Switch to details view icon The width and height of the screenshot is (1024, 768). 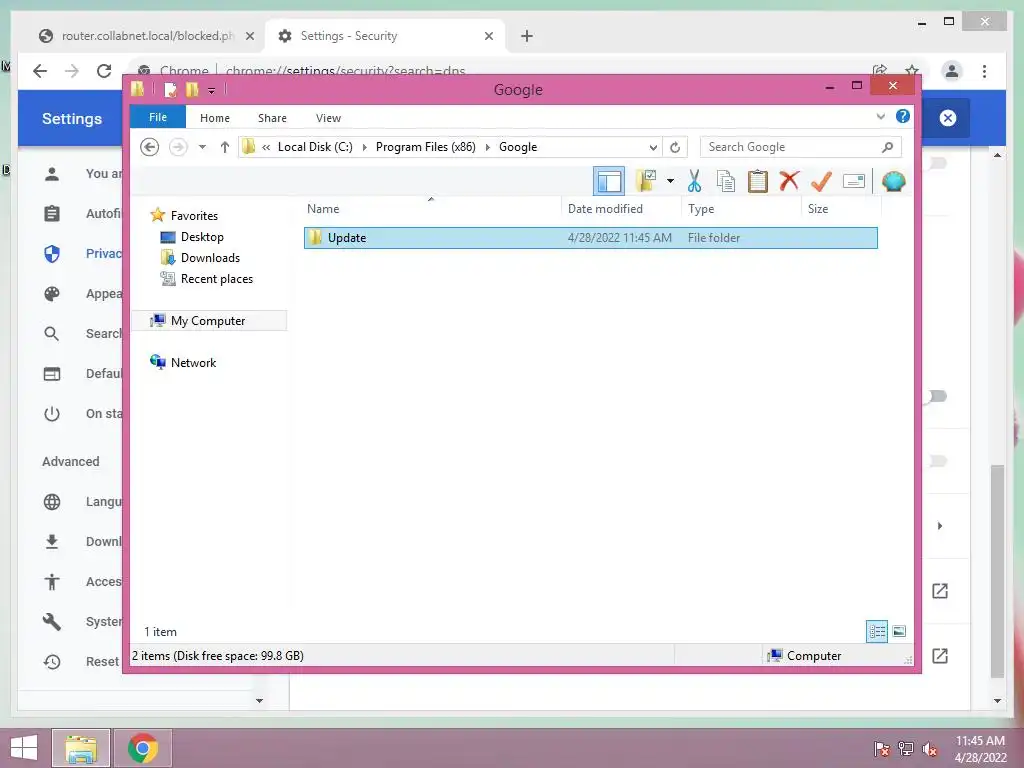point(876,631)
